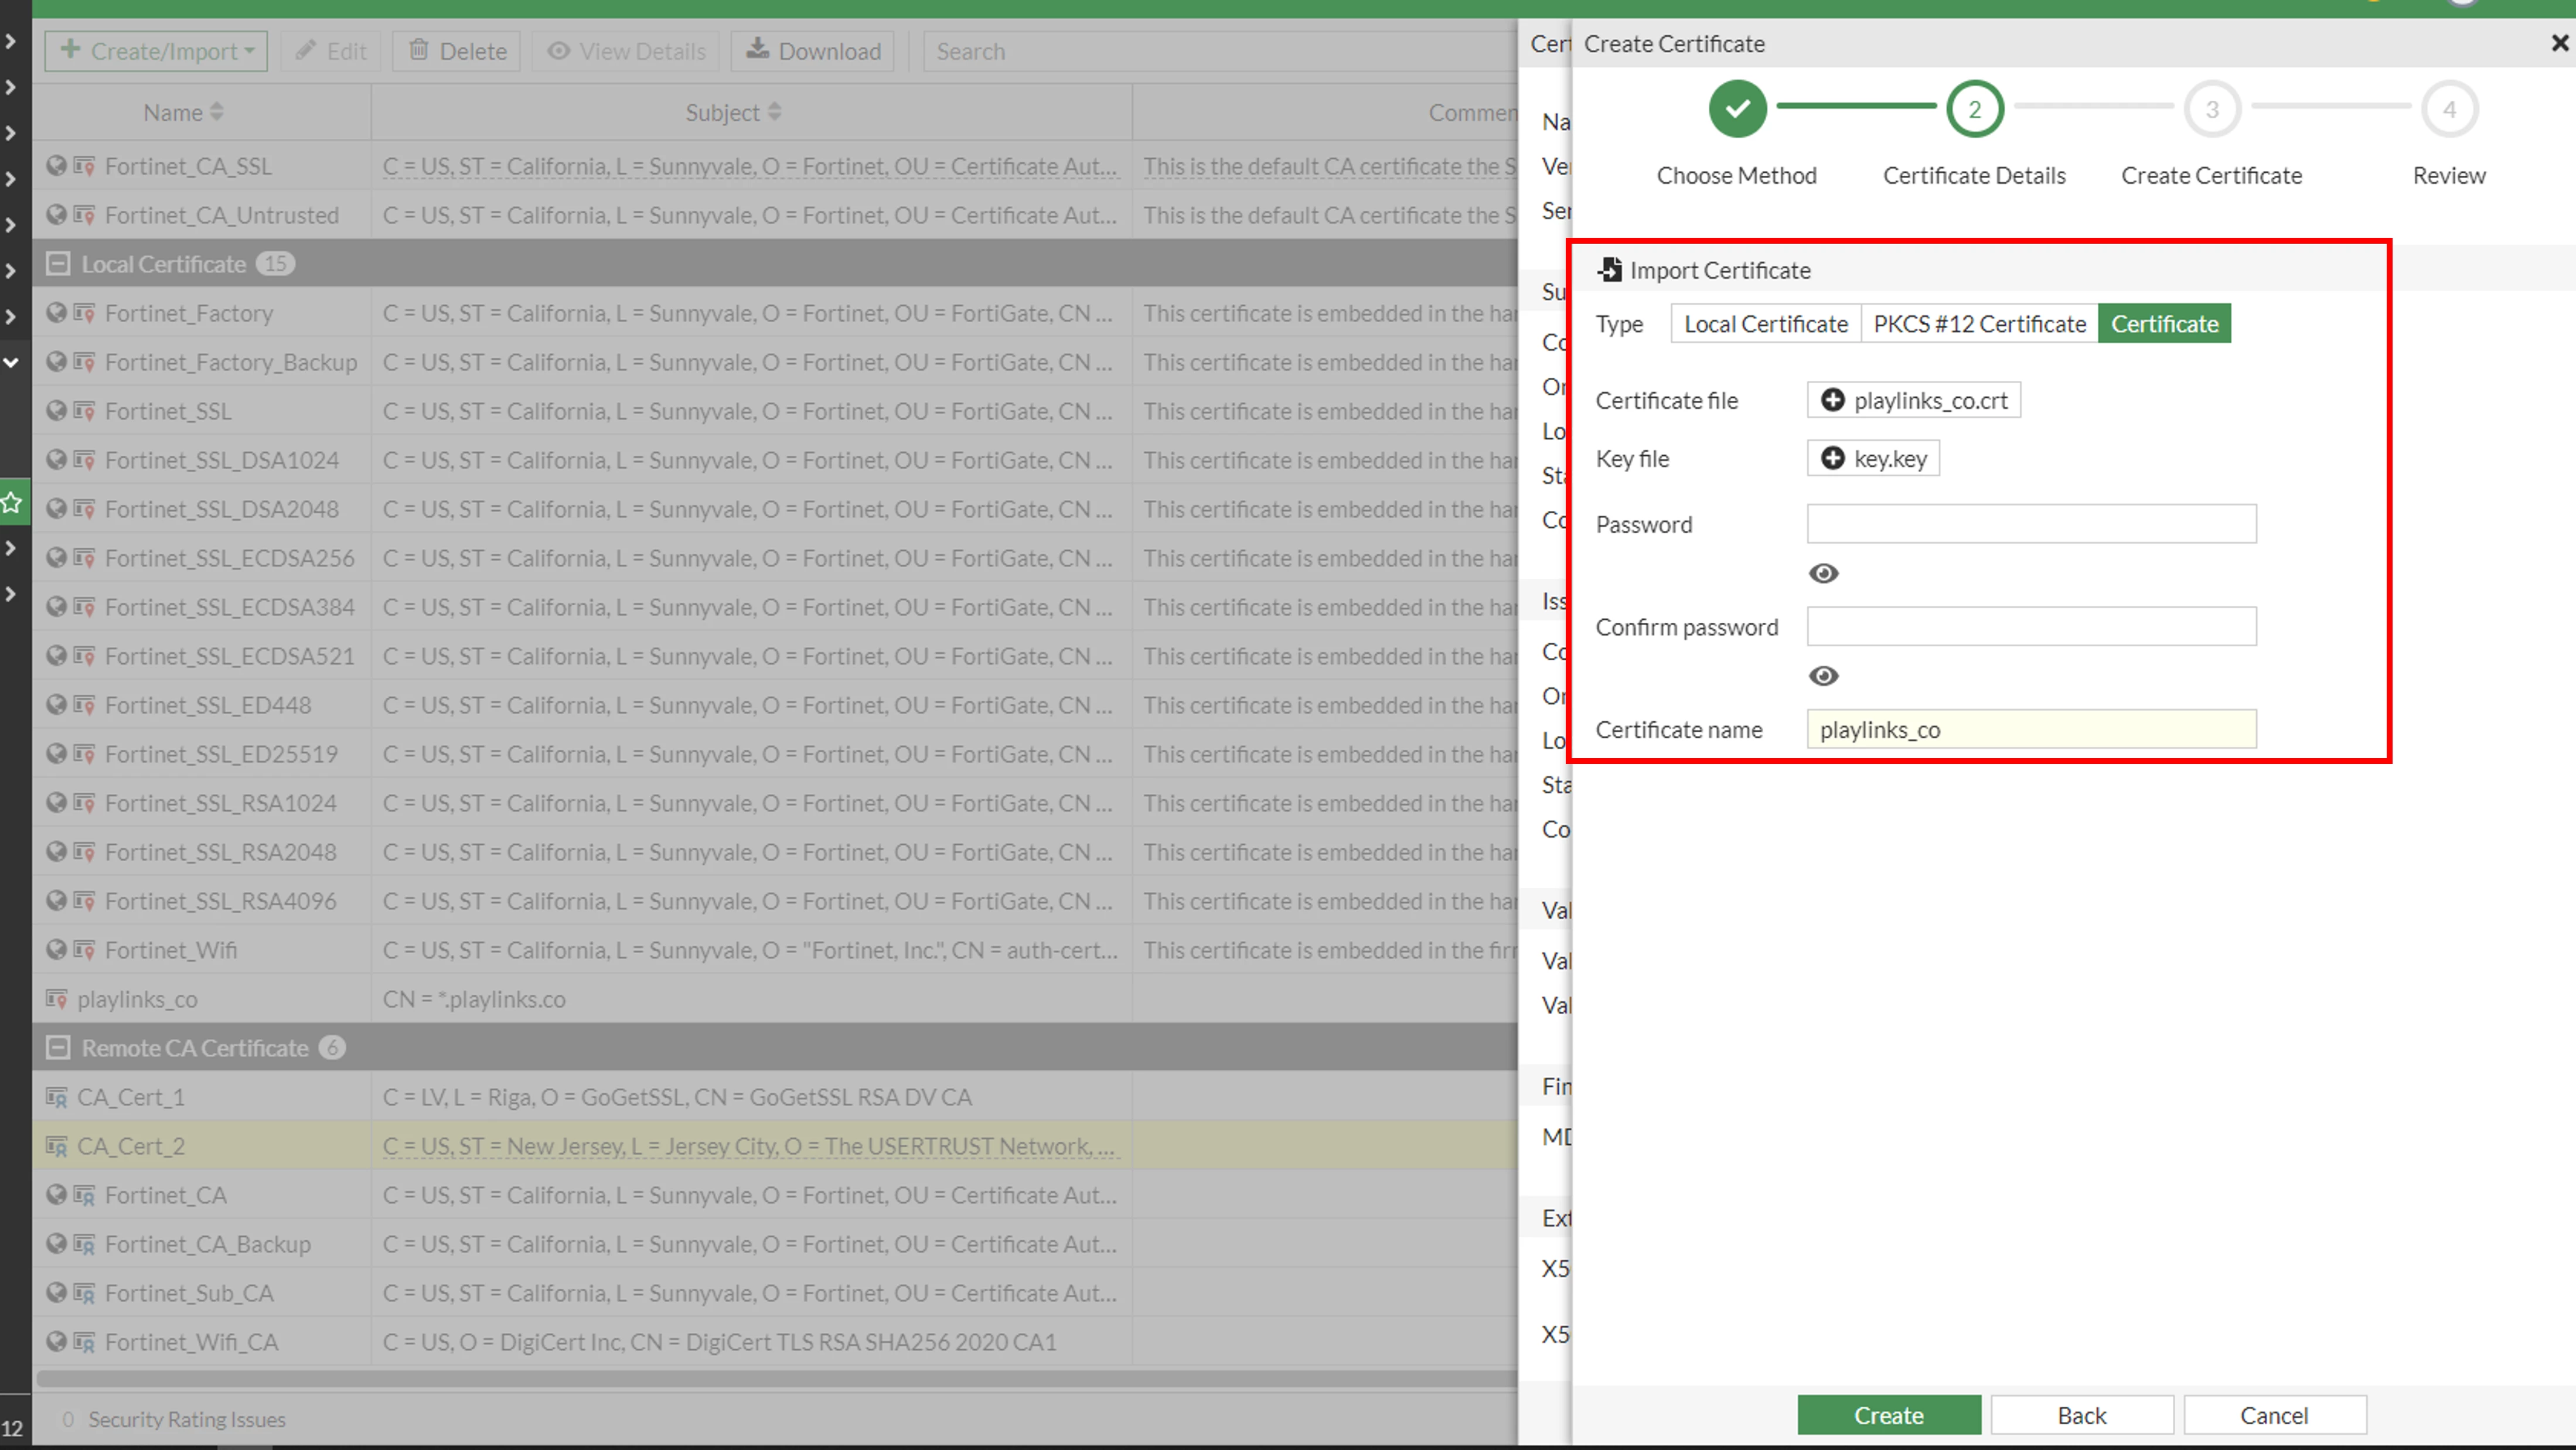Expand the topmost sidebar chevron
The width and height of the screenshot is (2576, 1450).
click(10, 41)
